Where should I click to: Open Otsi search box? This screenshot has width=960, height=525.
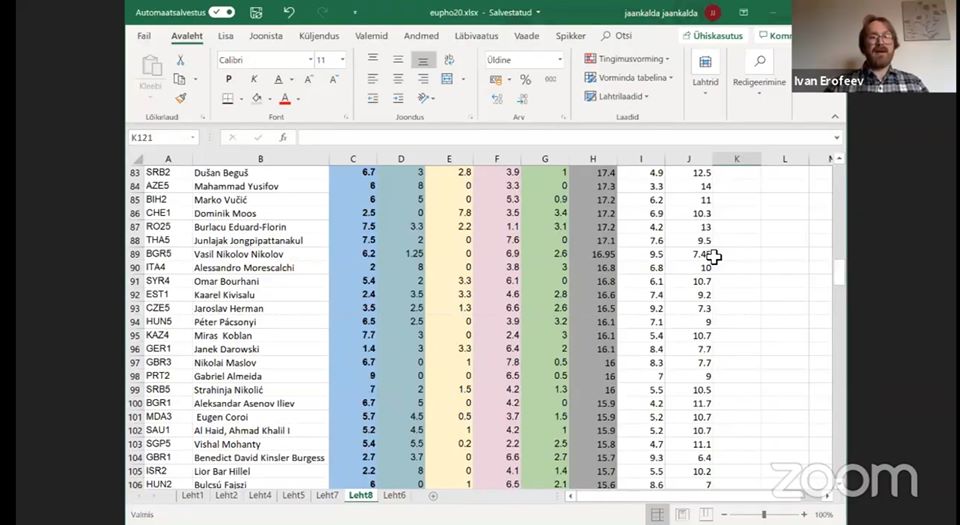[x=617, y=36]
